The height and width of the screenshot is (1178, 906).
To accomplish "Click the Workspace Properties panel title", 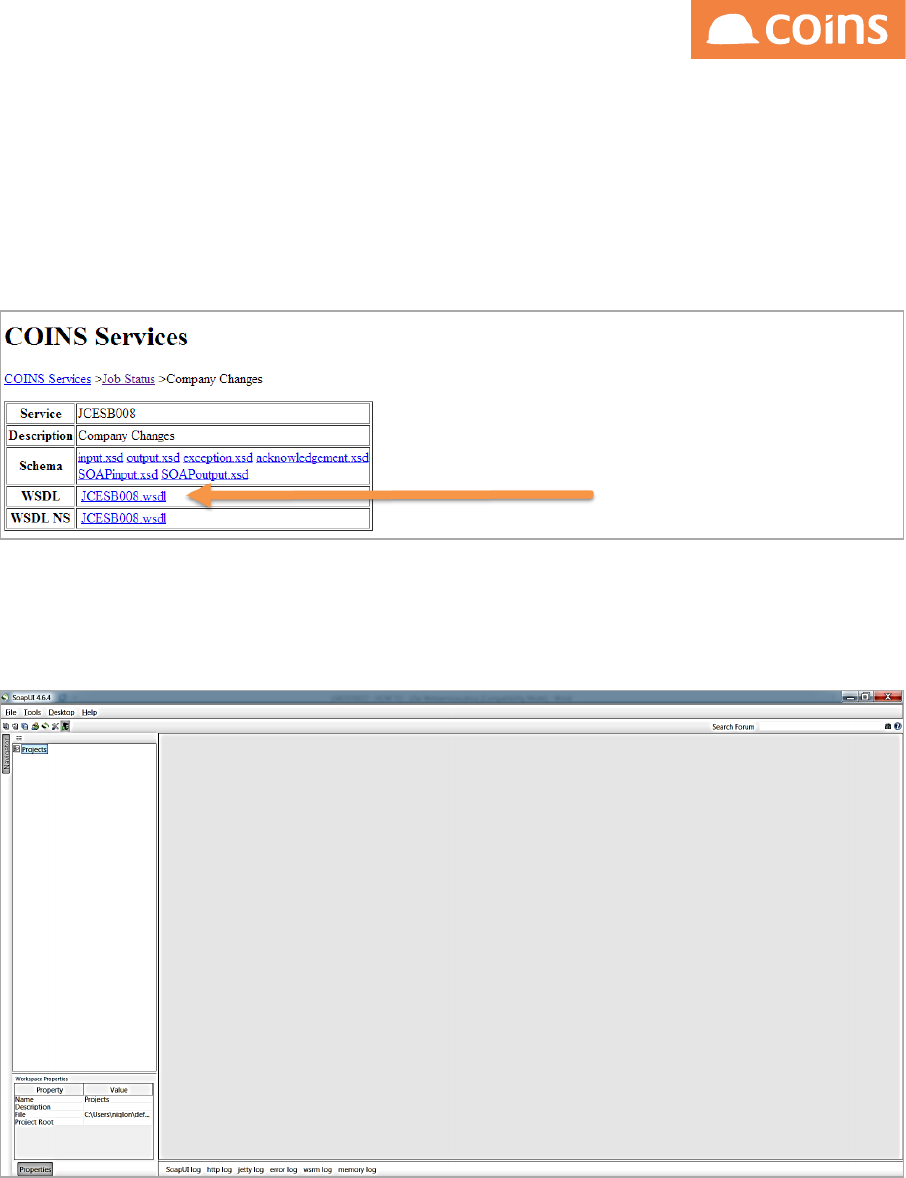I will coord(41,1079).
